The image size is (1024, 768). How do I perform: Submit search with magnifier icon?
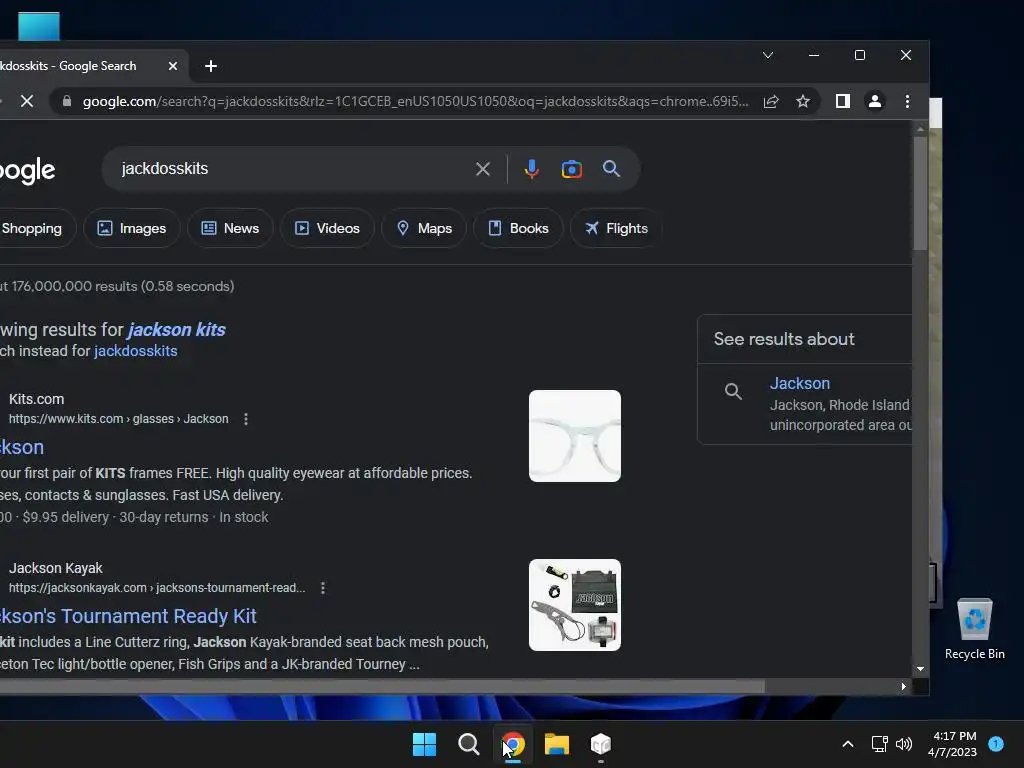click(611, 168)
